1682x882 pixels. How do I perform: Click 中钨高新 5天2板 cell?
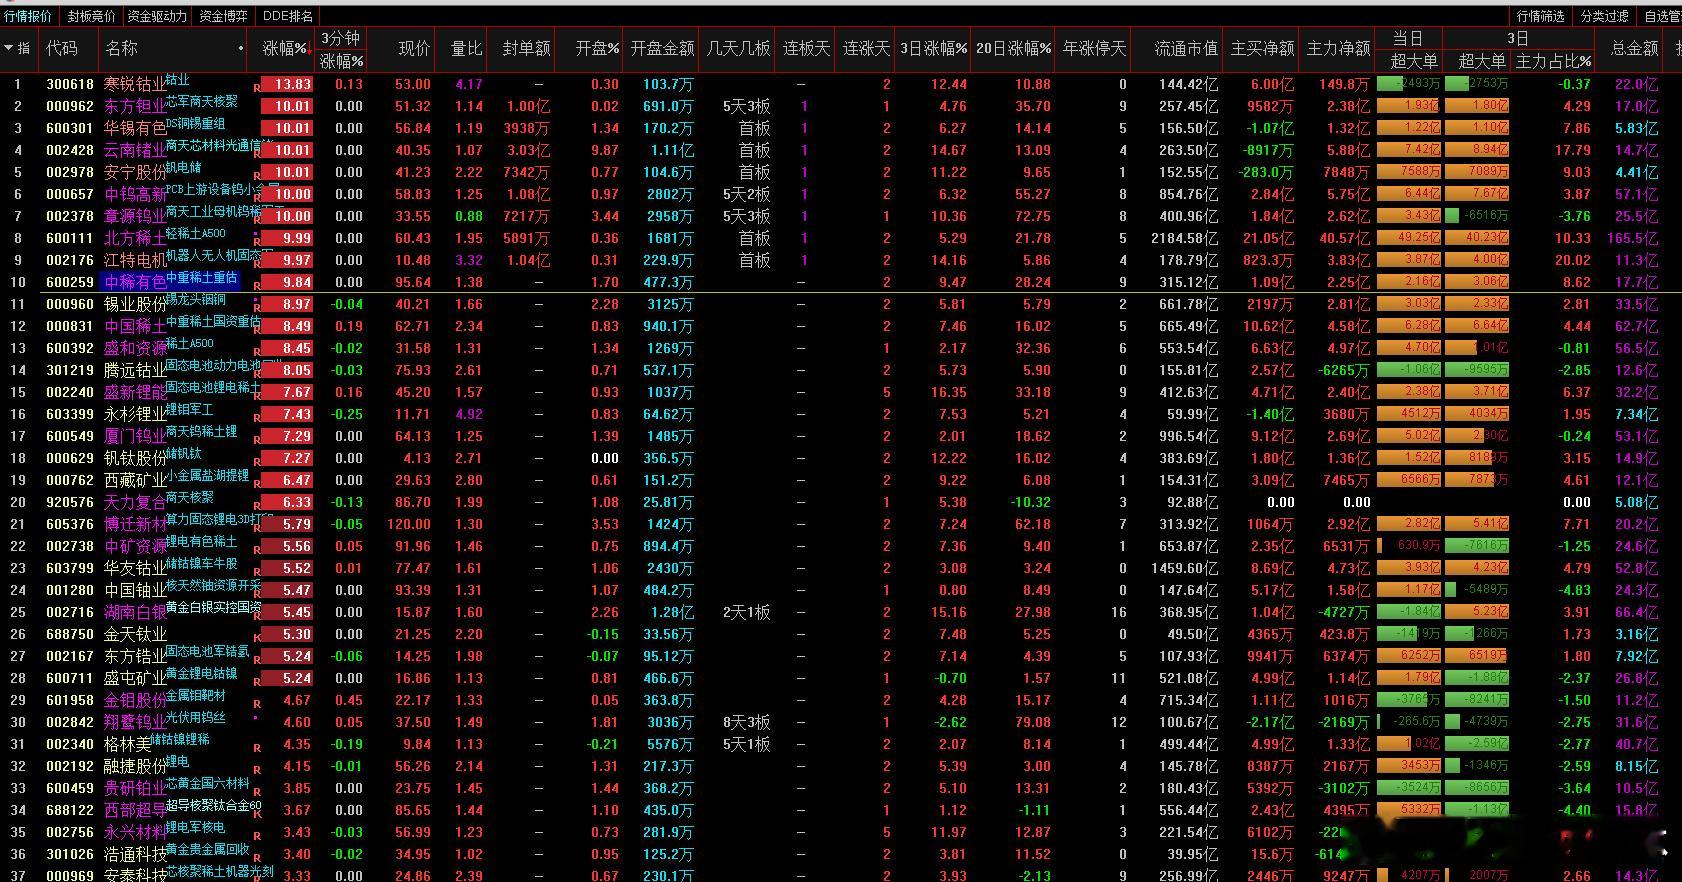point(746,195)
